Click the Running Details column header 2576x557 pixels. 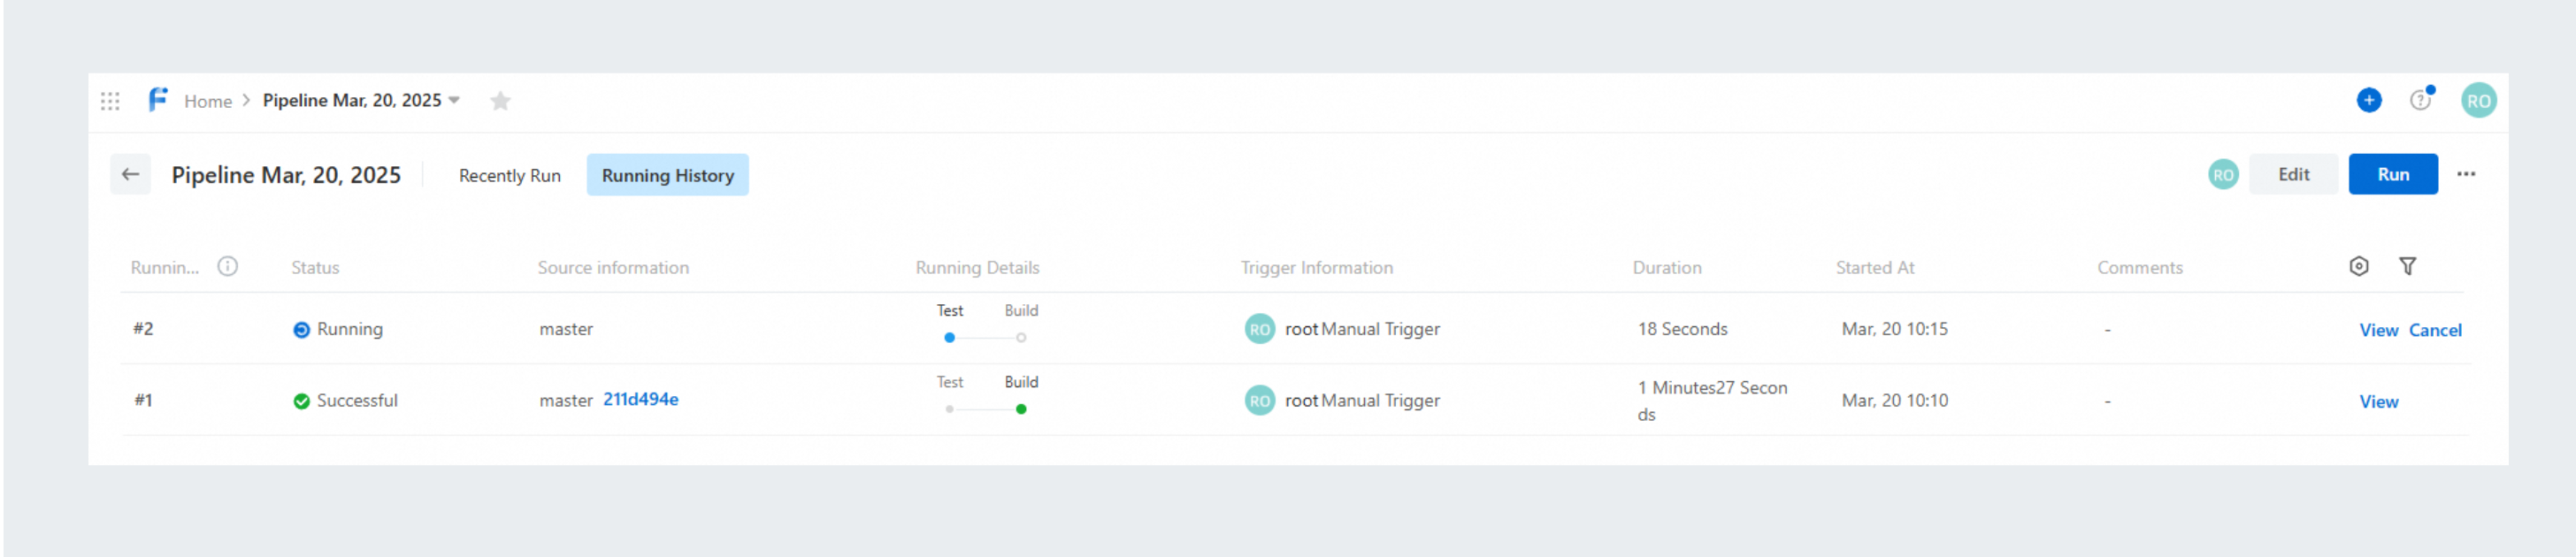977,268
